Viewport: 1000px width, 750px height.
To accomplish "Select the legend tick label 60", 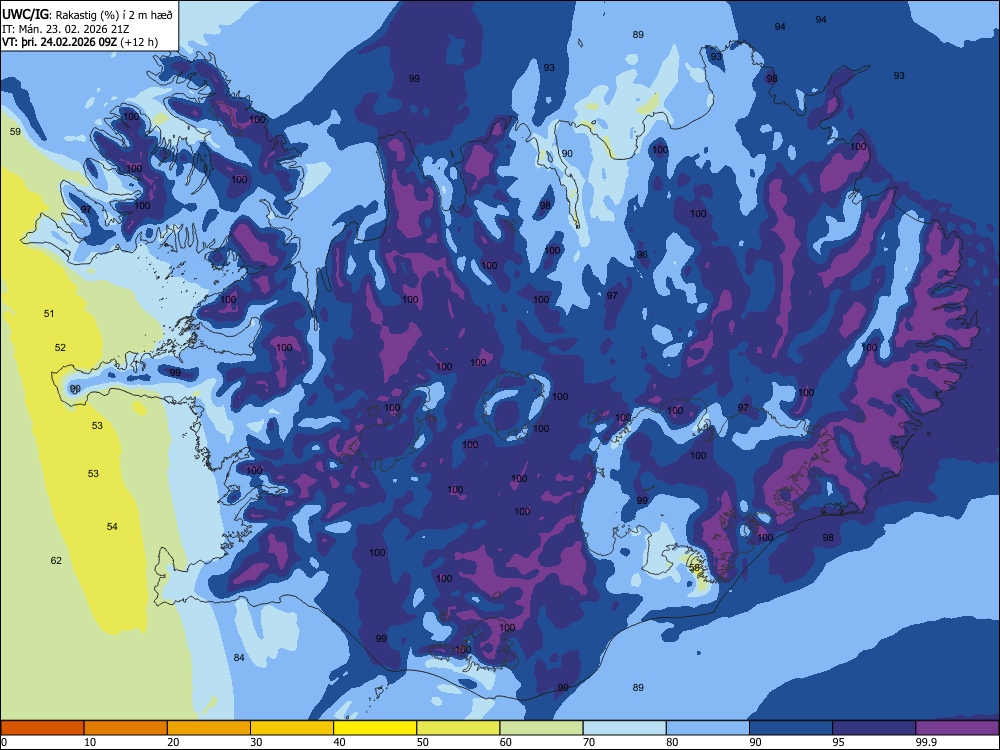I will tap(506, 742).
